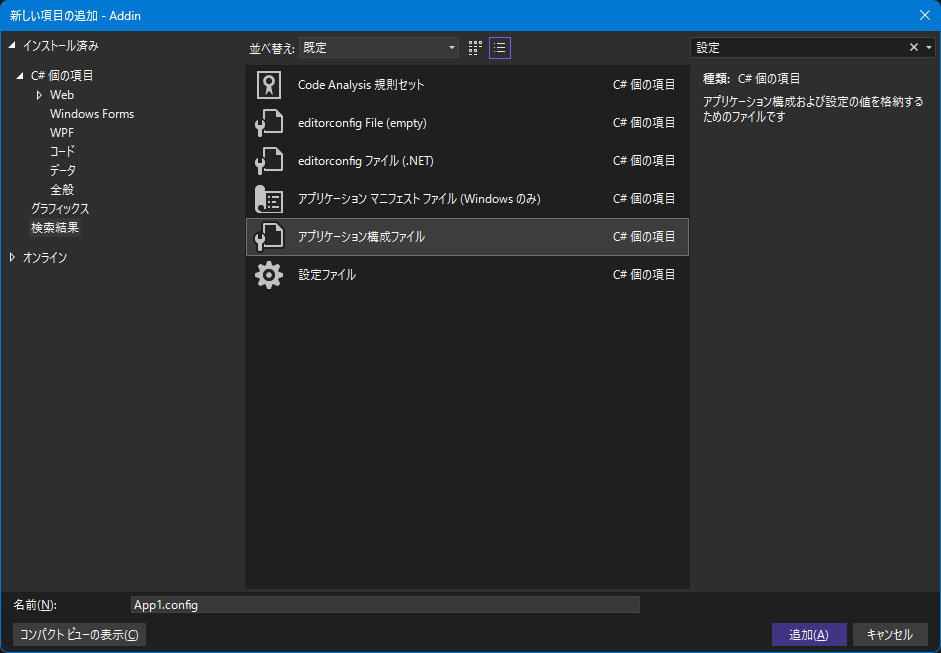Select 検索結果 in the tree

55,227
